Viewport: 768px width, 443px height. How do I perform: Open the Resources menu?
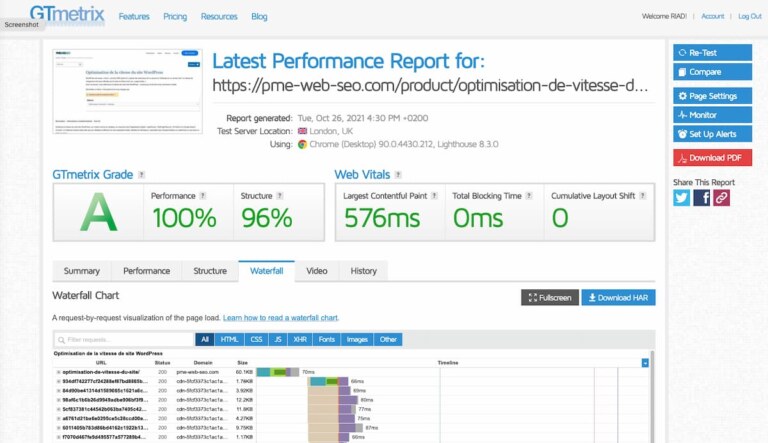[219, 16]
